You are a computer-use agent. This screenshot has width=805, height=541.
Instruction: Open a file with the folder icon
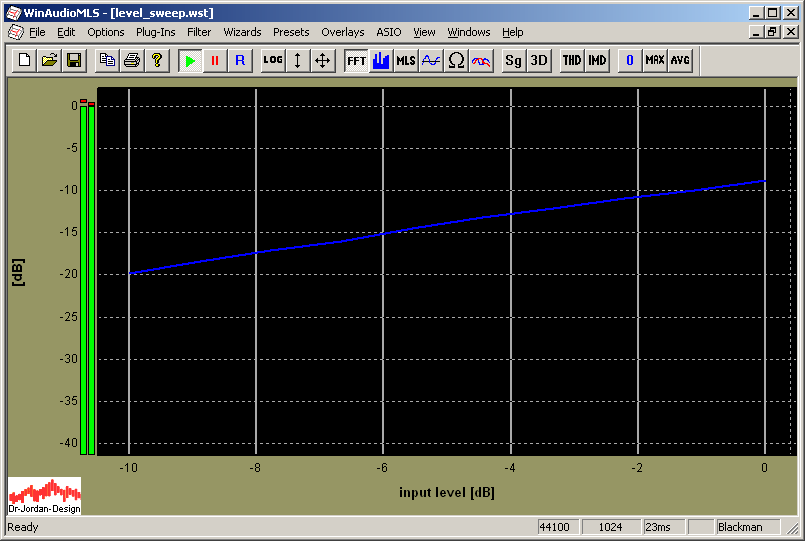click(x=49, y=60)
